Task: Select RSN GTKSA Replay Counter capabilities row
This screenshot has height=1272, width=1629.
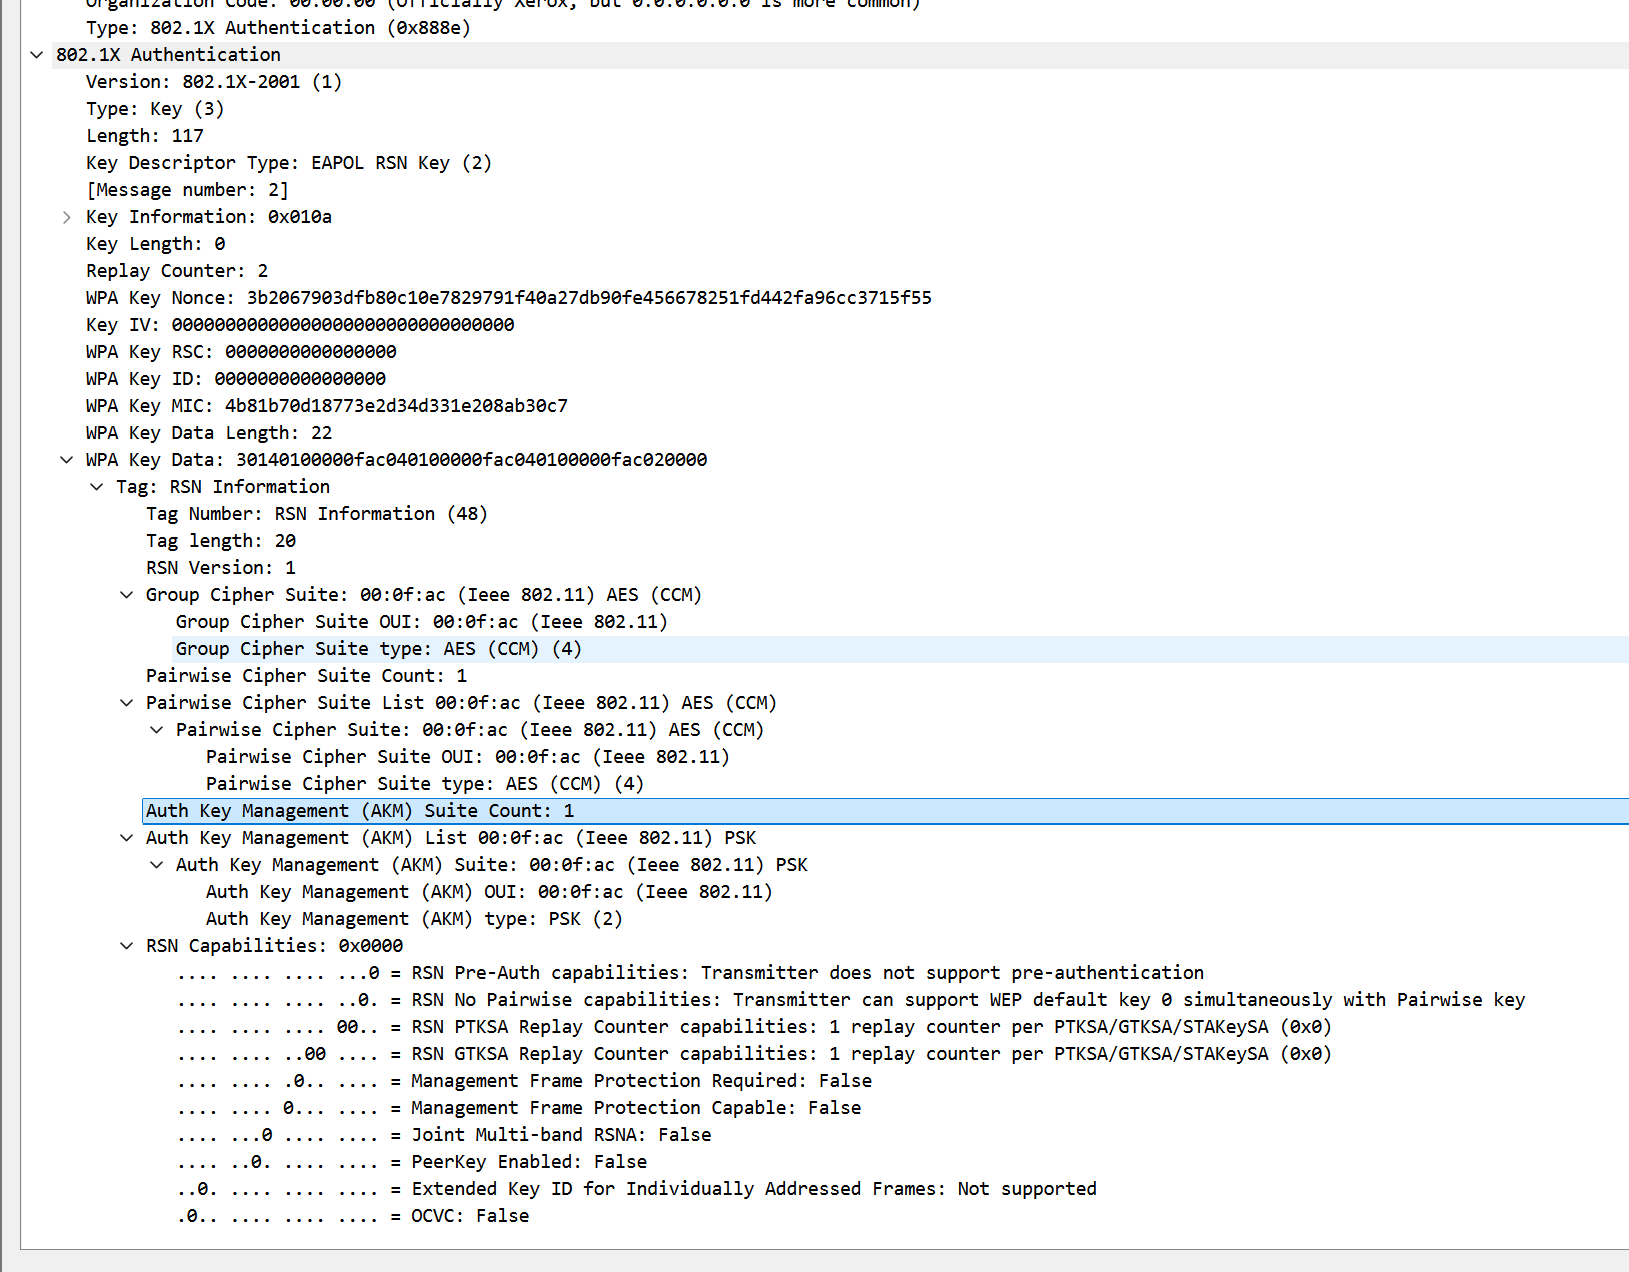Action: [x=754, y=1054]
